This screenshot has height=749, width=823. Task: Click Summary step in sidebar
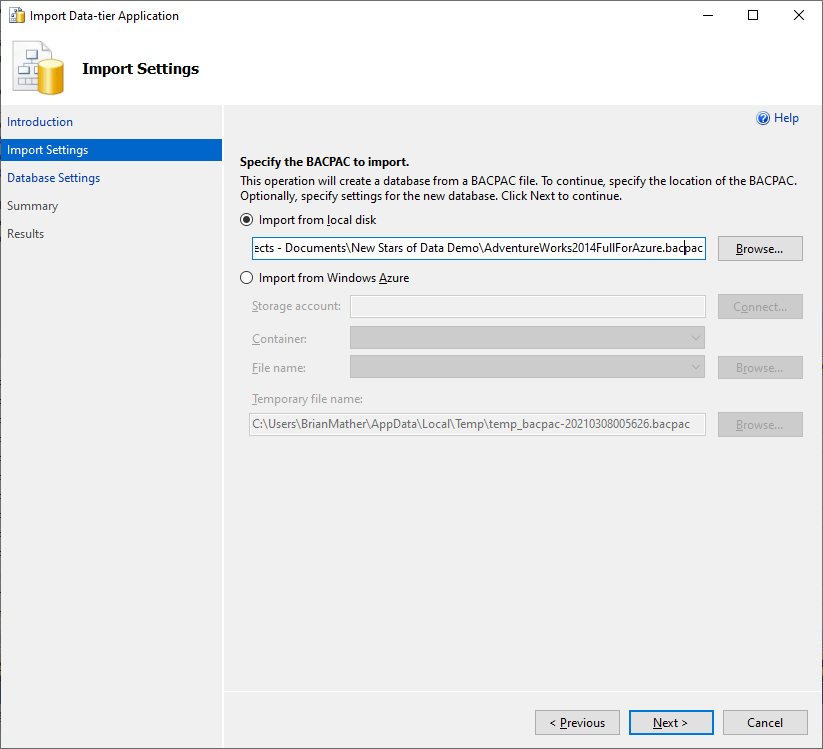click(x=33, y=206)
